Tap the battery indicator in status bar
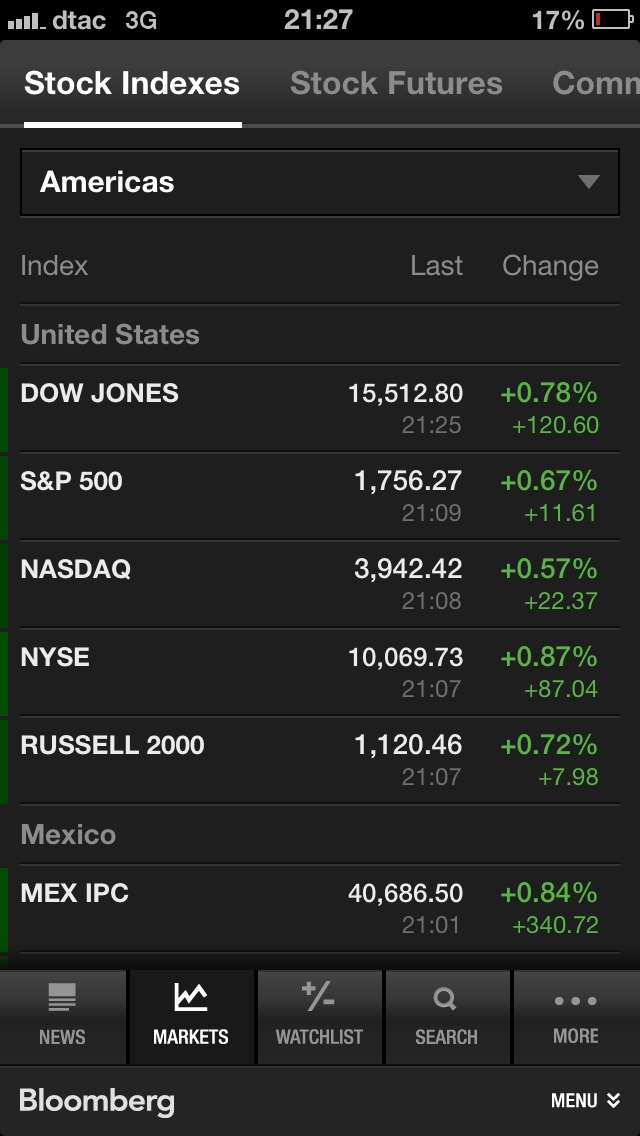 point(610,20)
